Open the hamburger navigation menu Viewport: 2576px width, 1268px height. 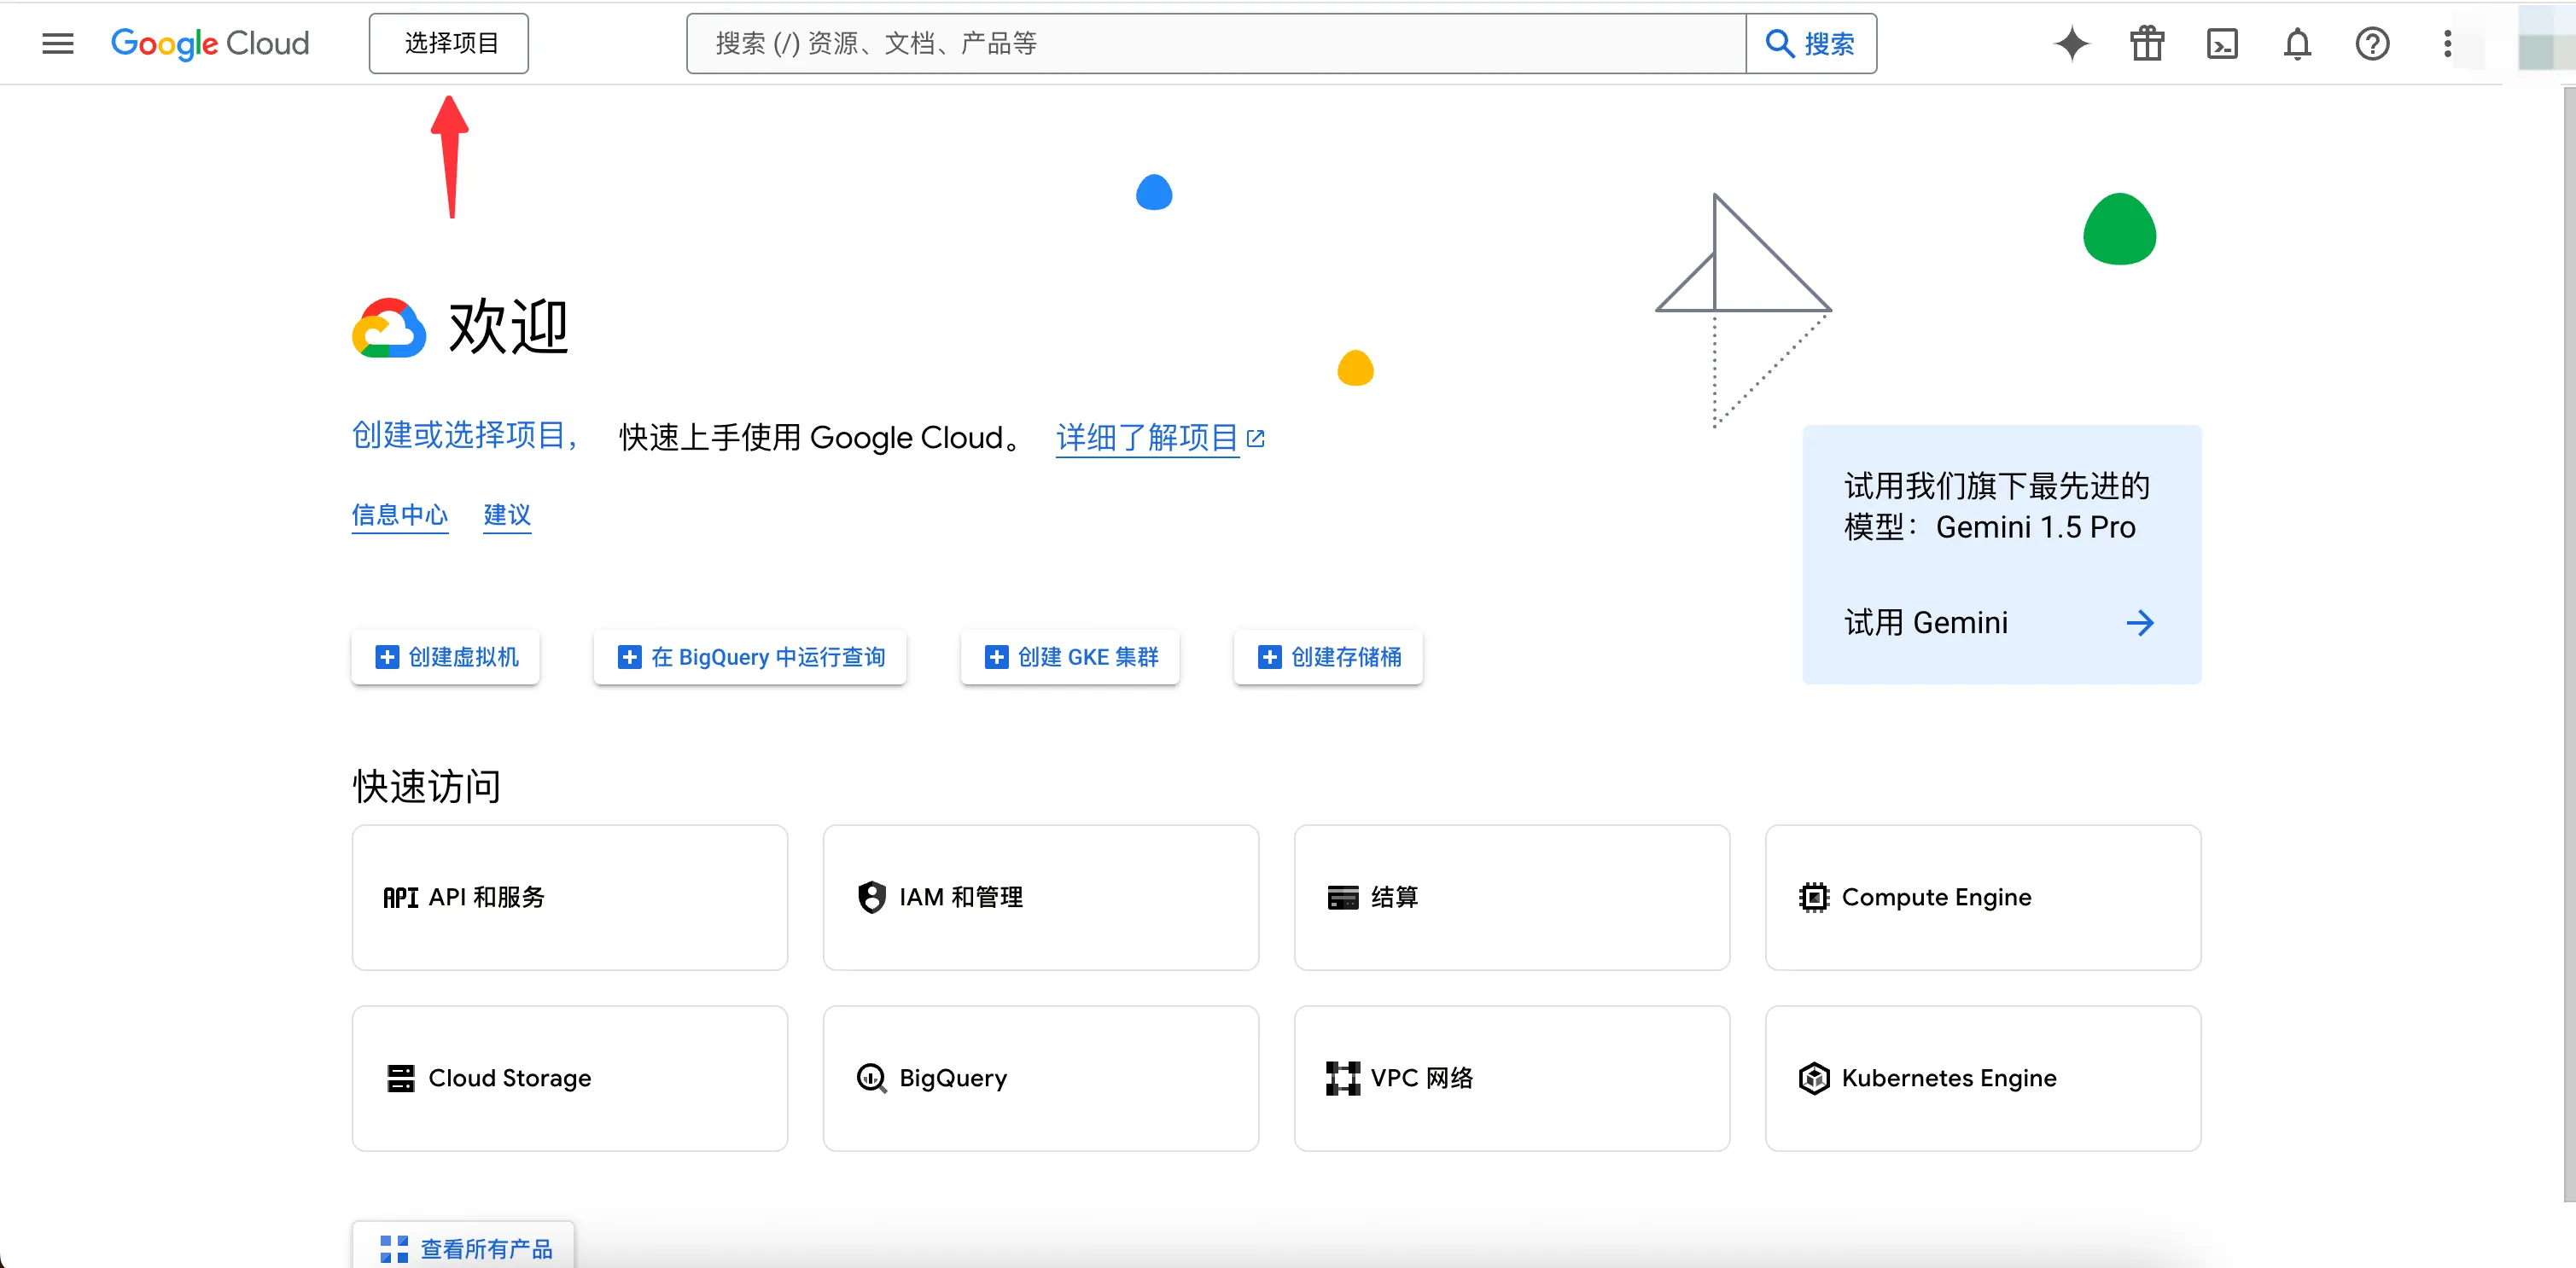(x=58, y=43)
